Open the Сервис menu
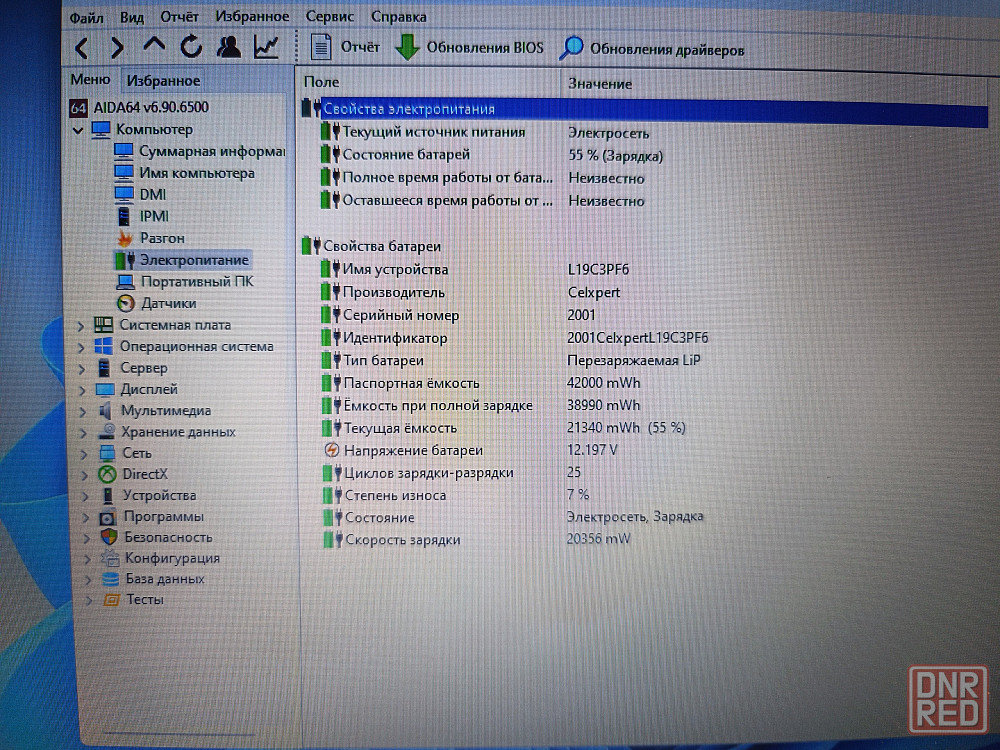1000x750 pixels. coord(329,16)
